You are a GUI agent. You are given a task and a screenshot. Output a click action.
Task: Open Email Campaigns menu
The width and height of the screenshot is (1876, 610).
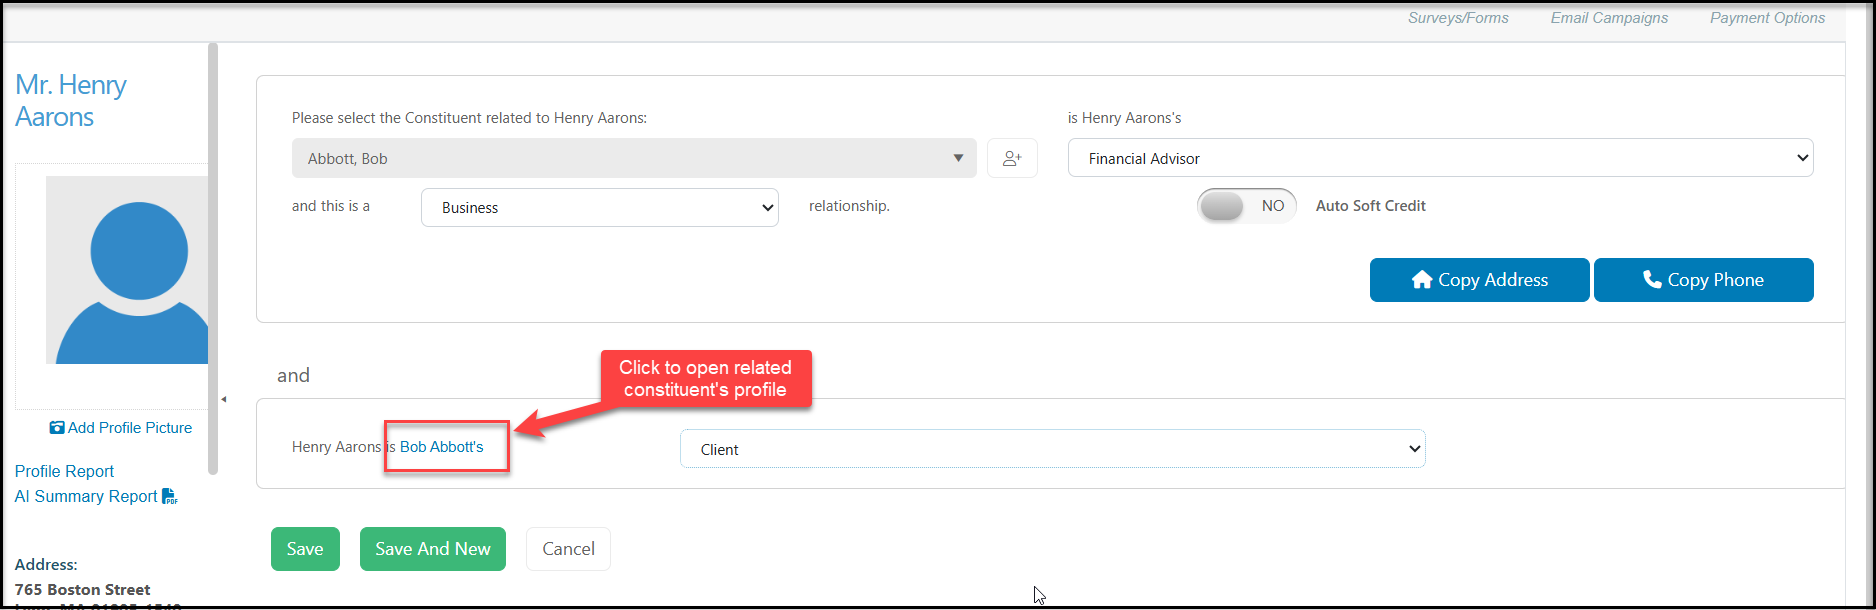1609,18
